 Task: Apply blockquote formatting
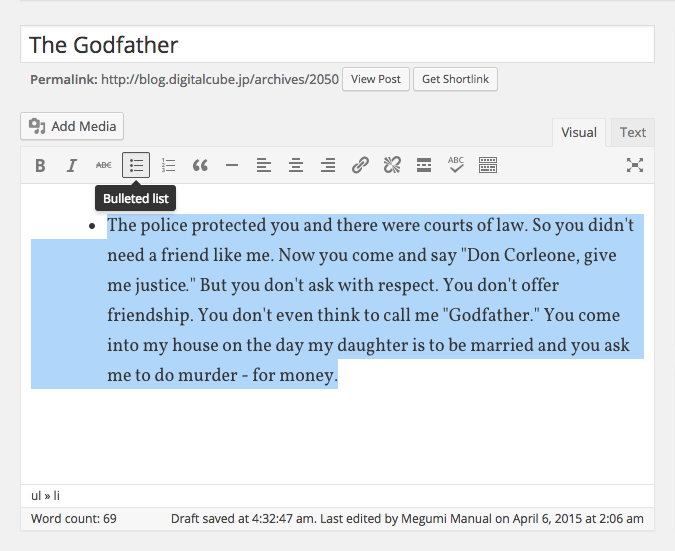(200, 166)
